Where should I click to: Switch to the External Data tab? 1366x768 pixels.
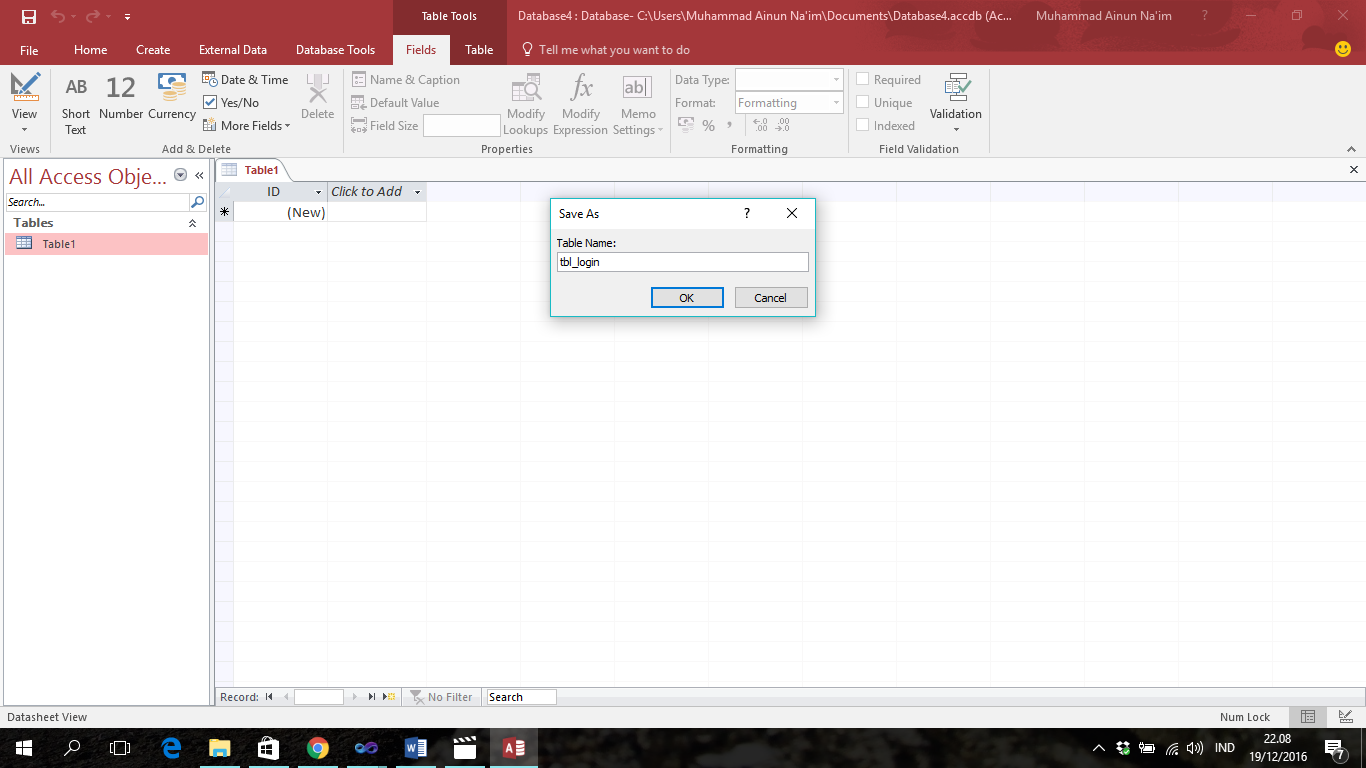pyautogui.click(x=233, y=50)
